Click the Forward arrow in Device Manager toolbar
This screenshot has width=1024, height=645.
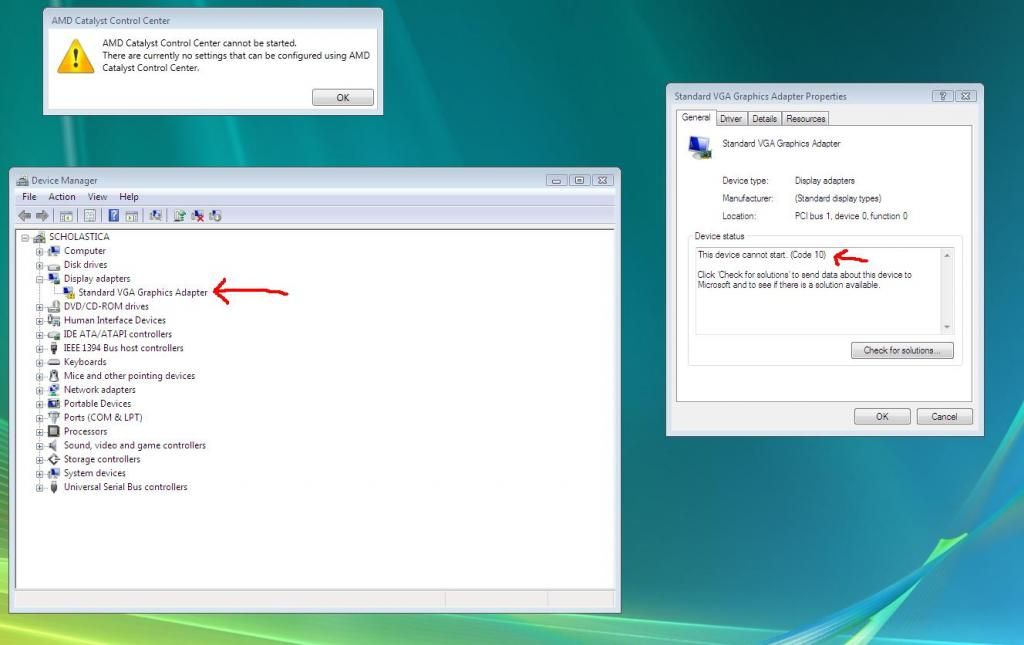(x=42, y=215)
